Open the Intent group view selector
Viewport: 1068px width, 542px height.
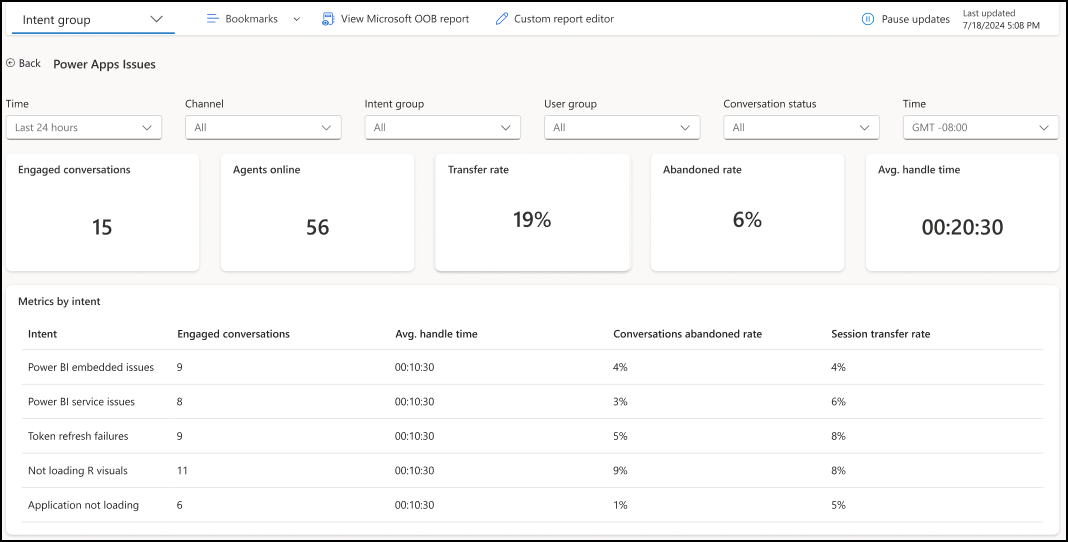coord(92,19)
